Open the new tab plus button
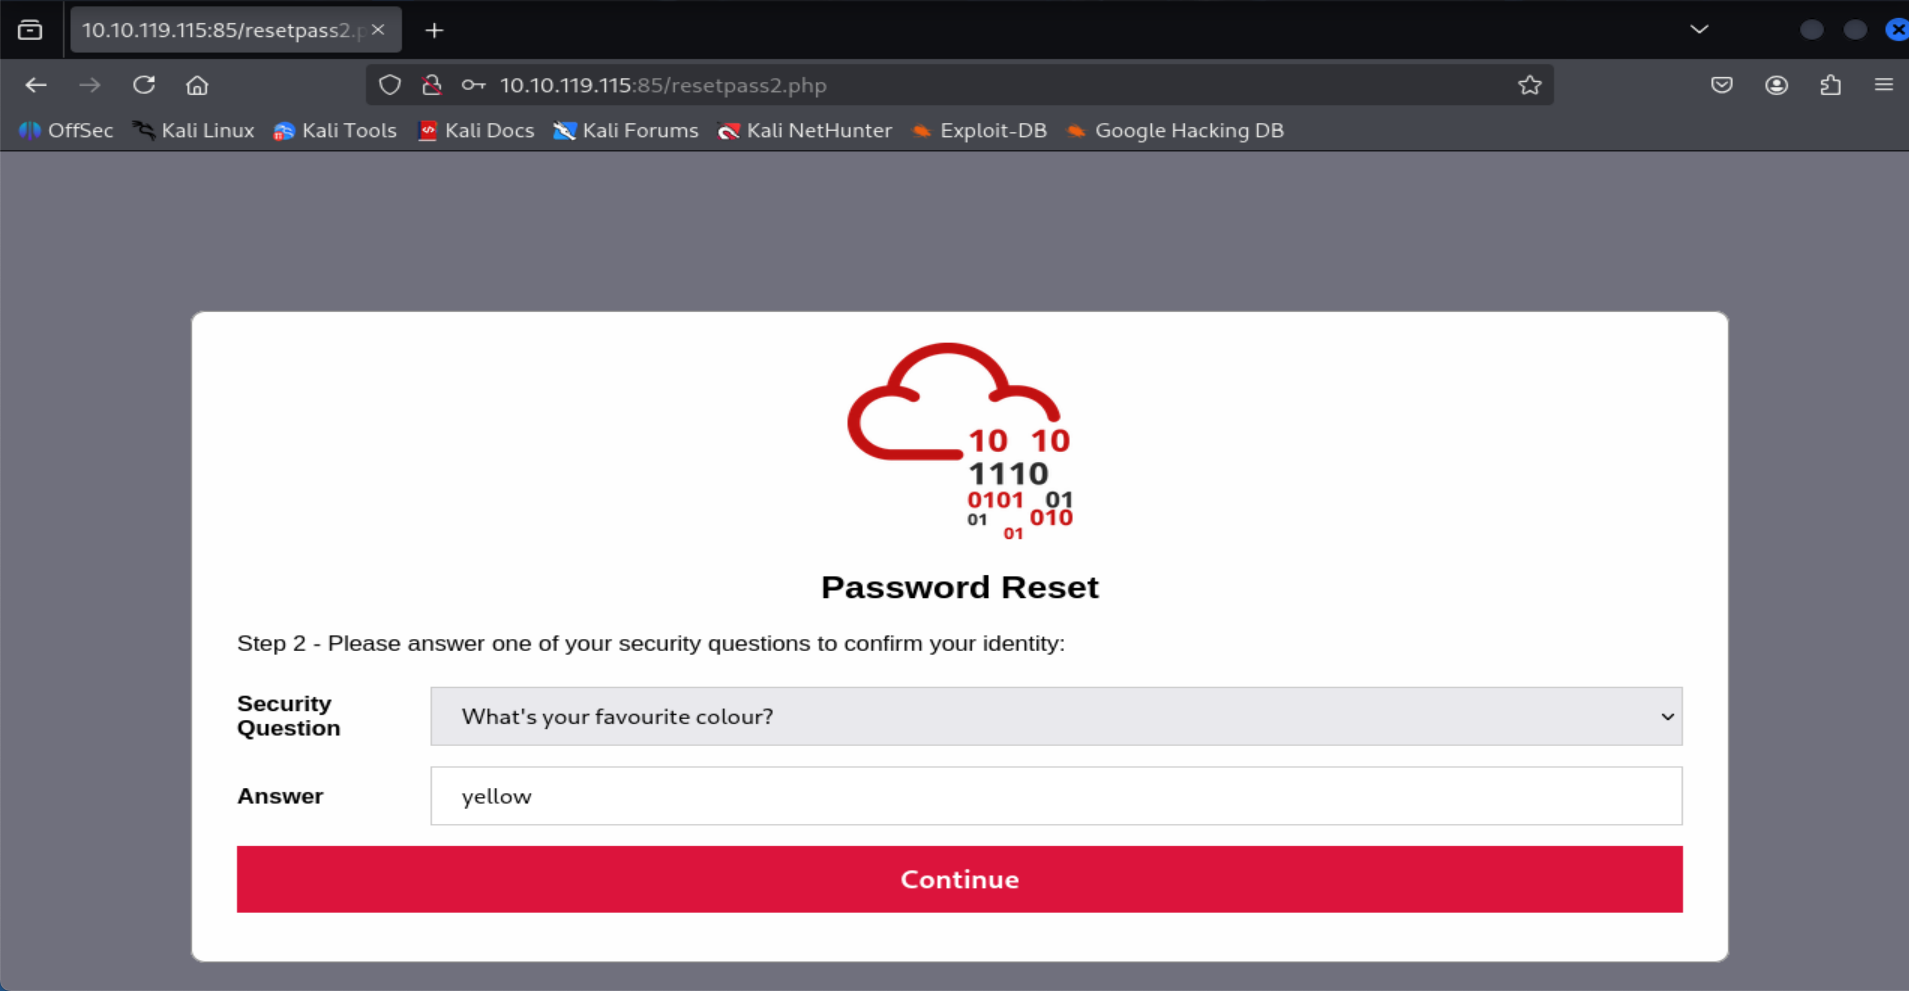1909x991 pixels. 434,30
